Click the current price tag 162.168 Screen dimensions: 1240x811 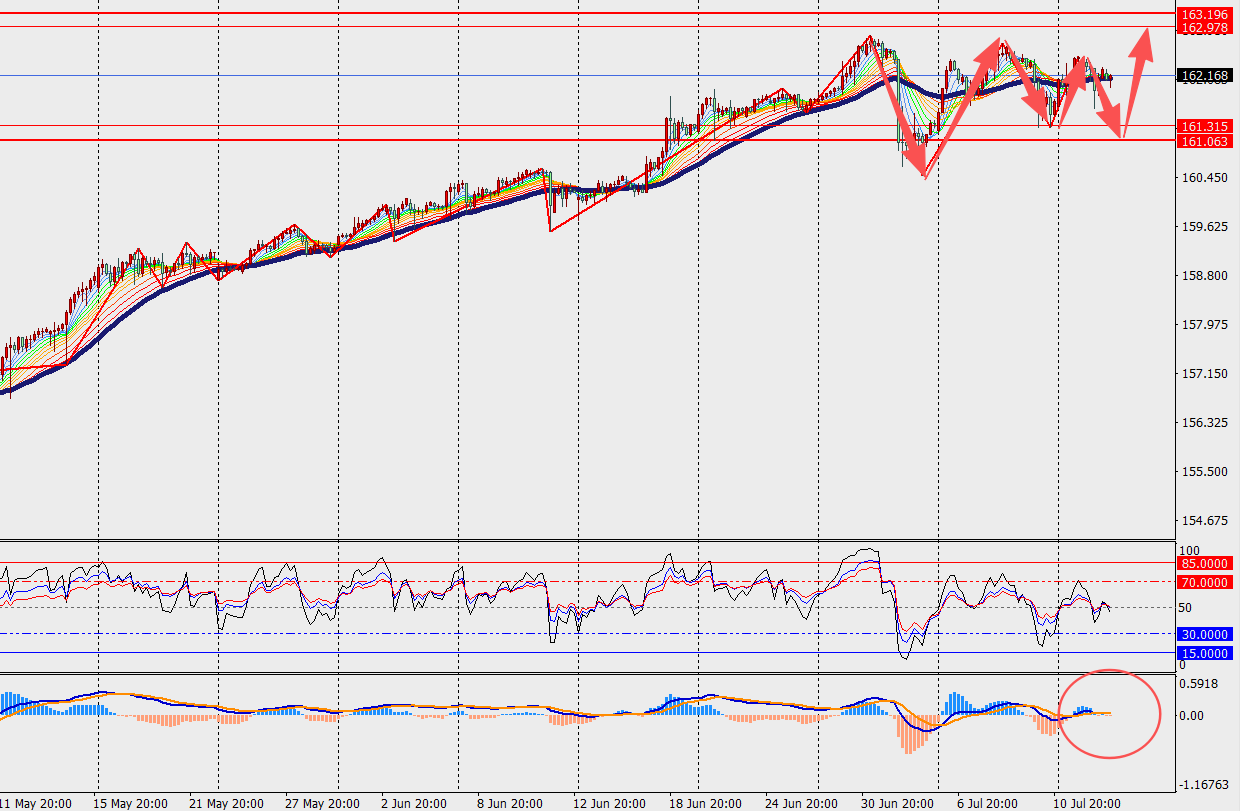[1204, 75]
